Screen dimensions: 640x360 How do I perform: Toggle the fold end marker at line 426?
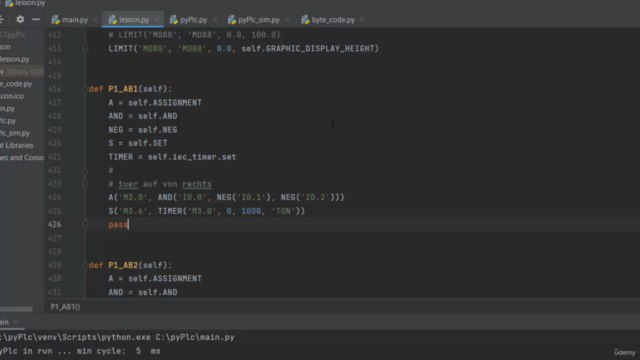(85, 224)
